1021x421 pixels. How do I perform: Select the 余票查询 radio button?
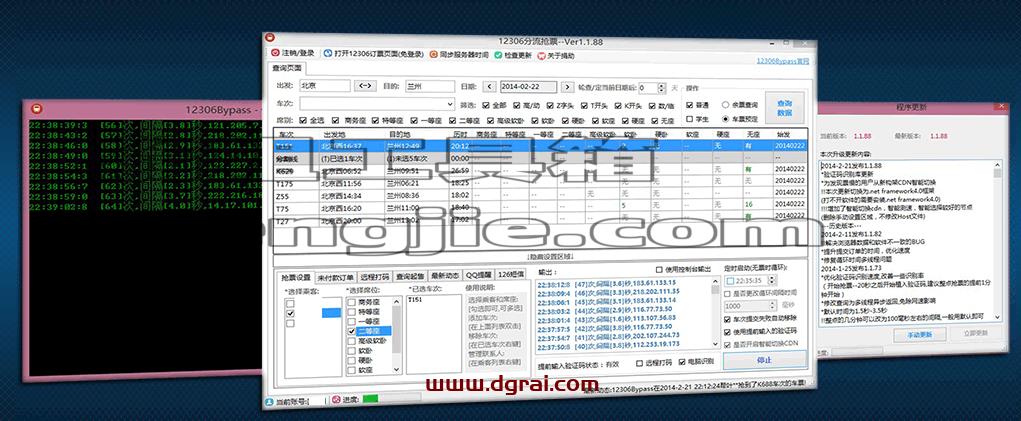pos(725,104)
